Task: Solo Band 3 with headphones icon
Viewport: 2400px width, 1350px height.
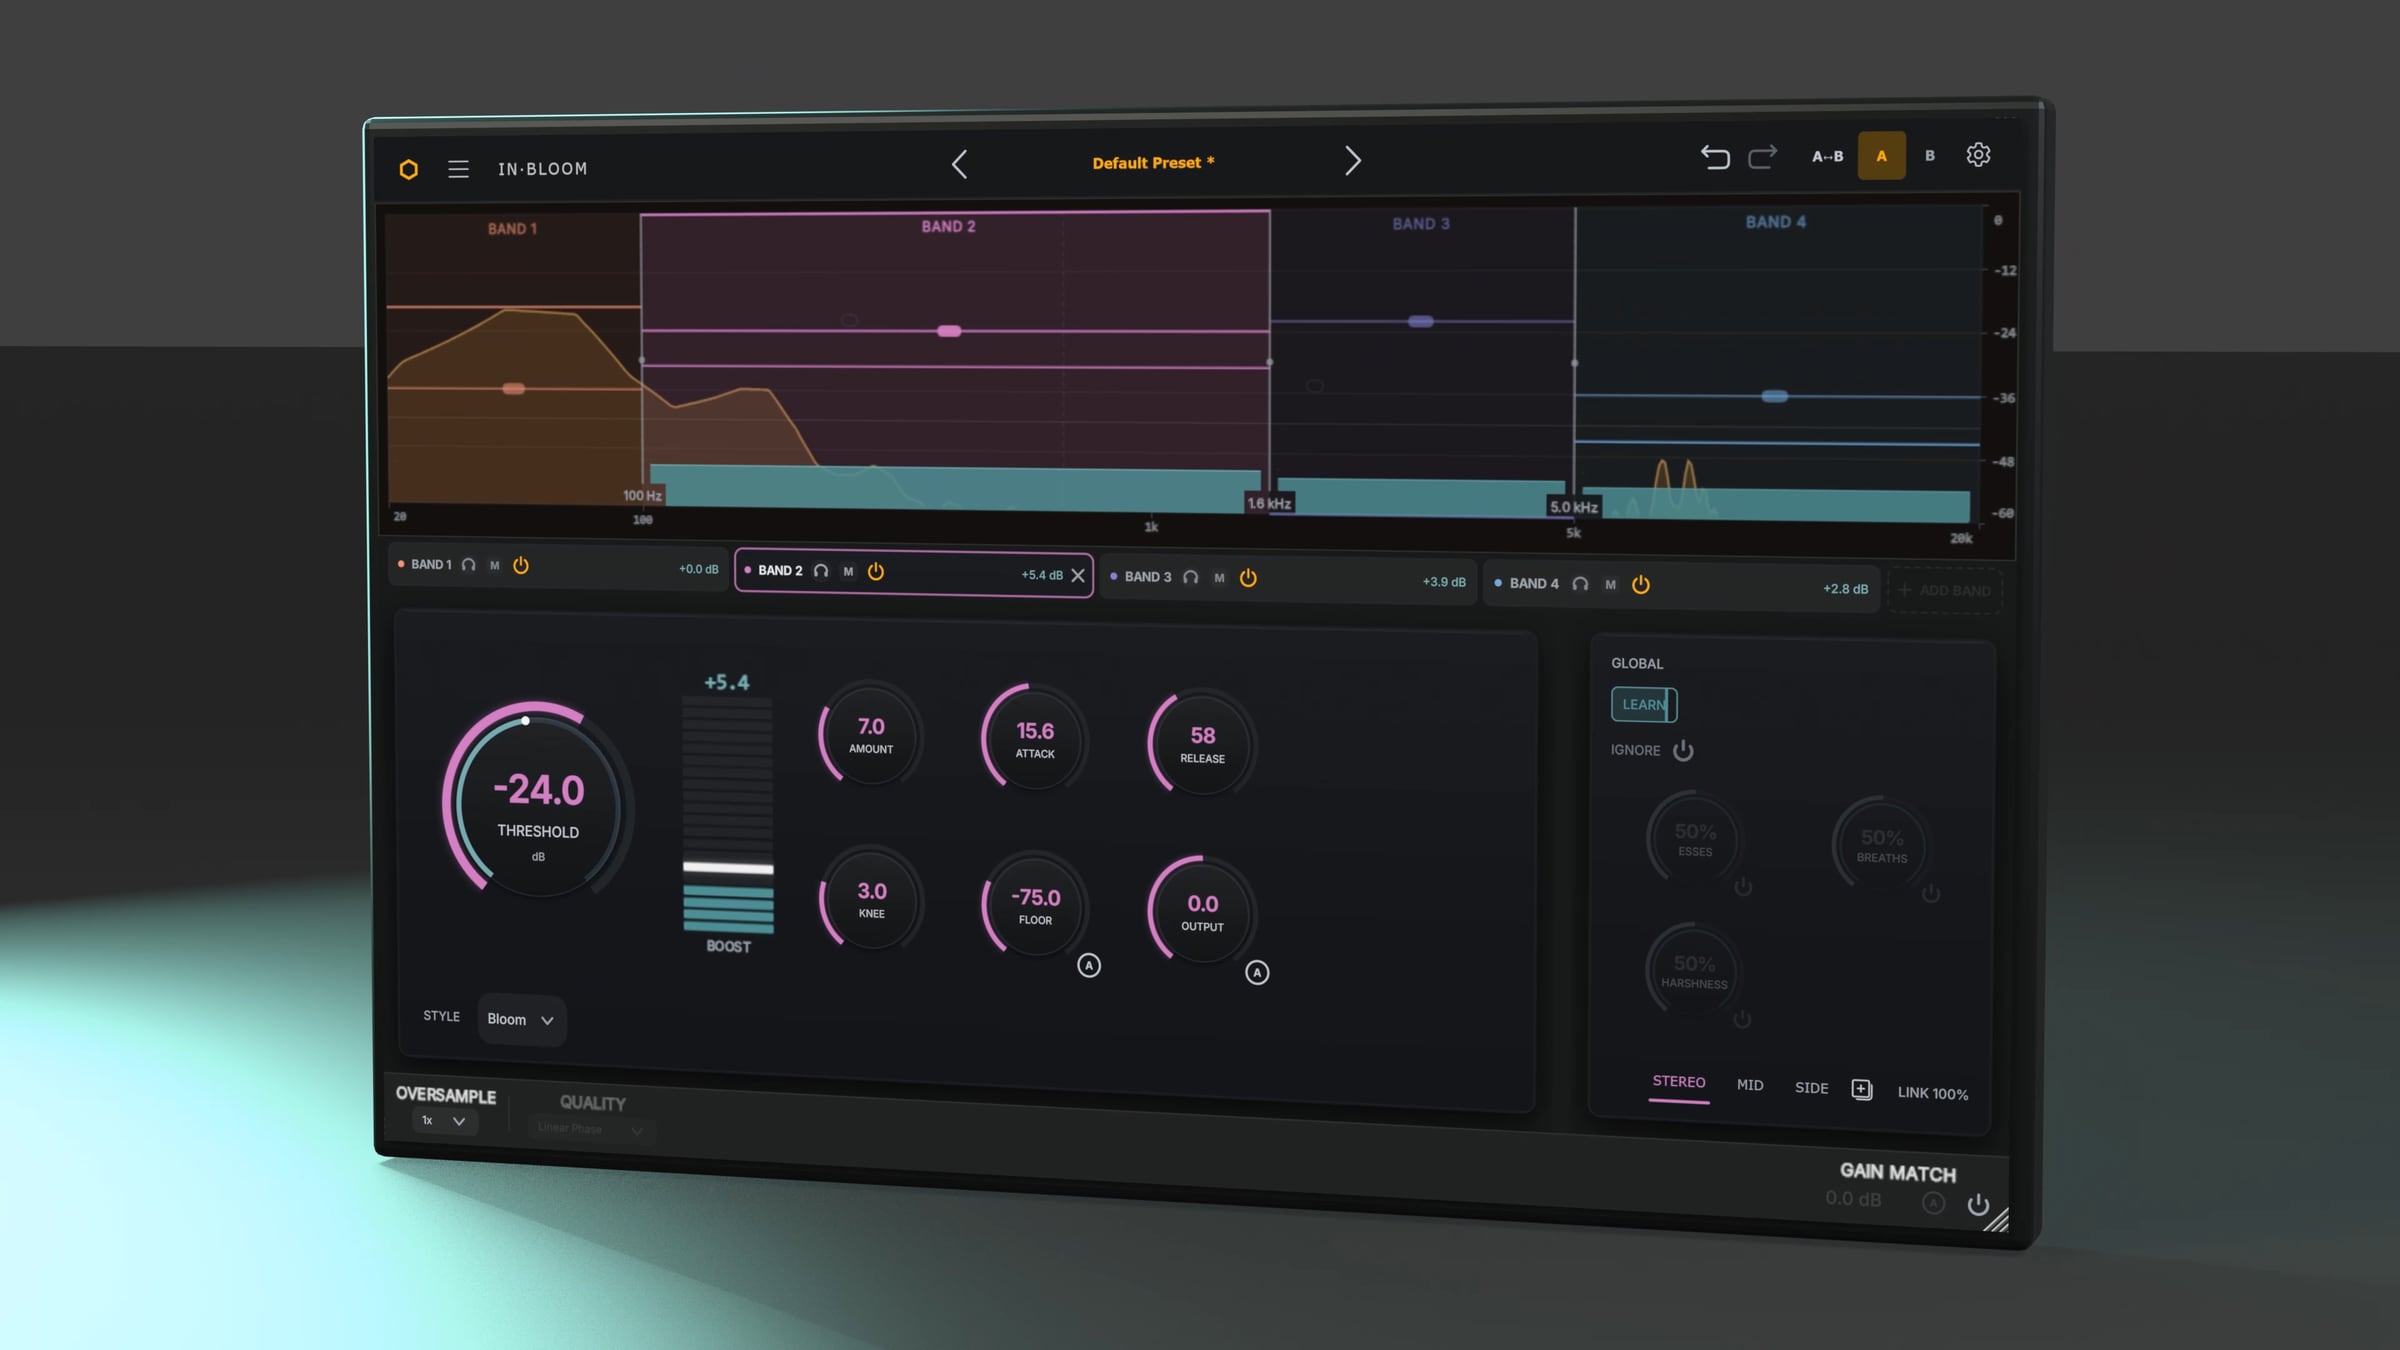Action: [1190, 577]
